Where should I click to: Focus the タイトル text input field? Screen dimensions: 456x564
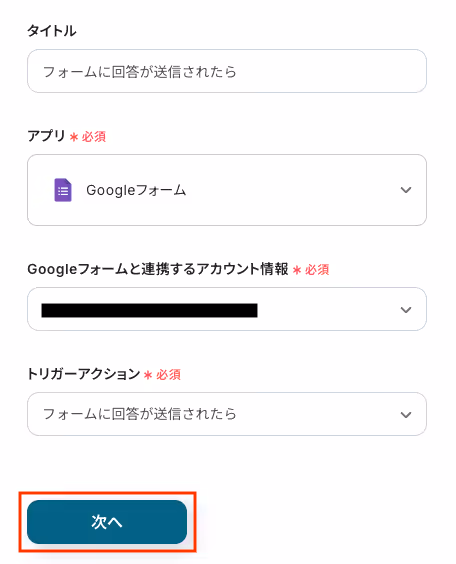(227, 71)
